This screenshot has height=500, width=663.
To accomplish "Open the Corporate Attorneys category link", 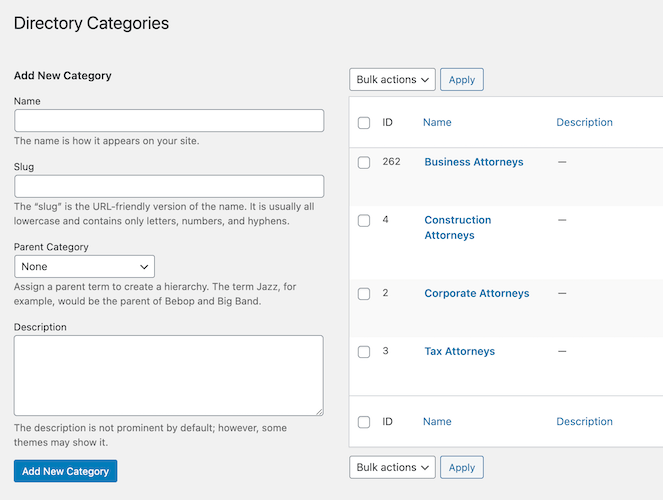I will click(477, 293).
